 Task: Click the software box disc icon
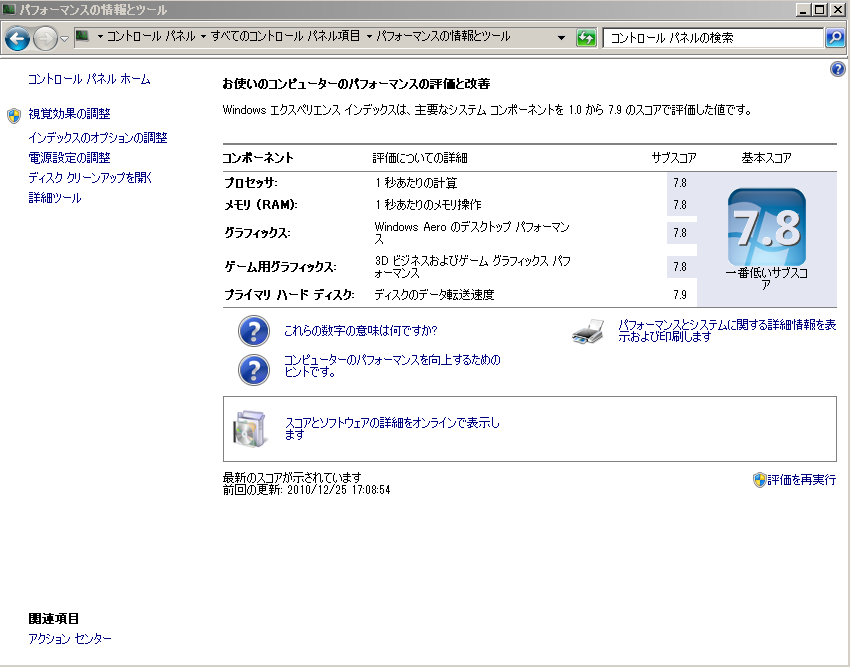pos(249,429)
